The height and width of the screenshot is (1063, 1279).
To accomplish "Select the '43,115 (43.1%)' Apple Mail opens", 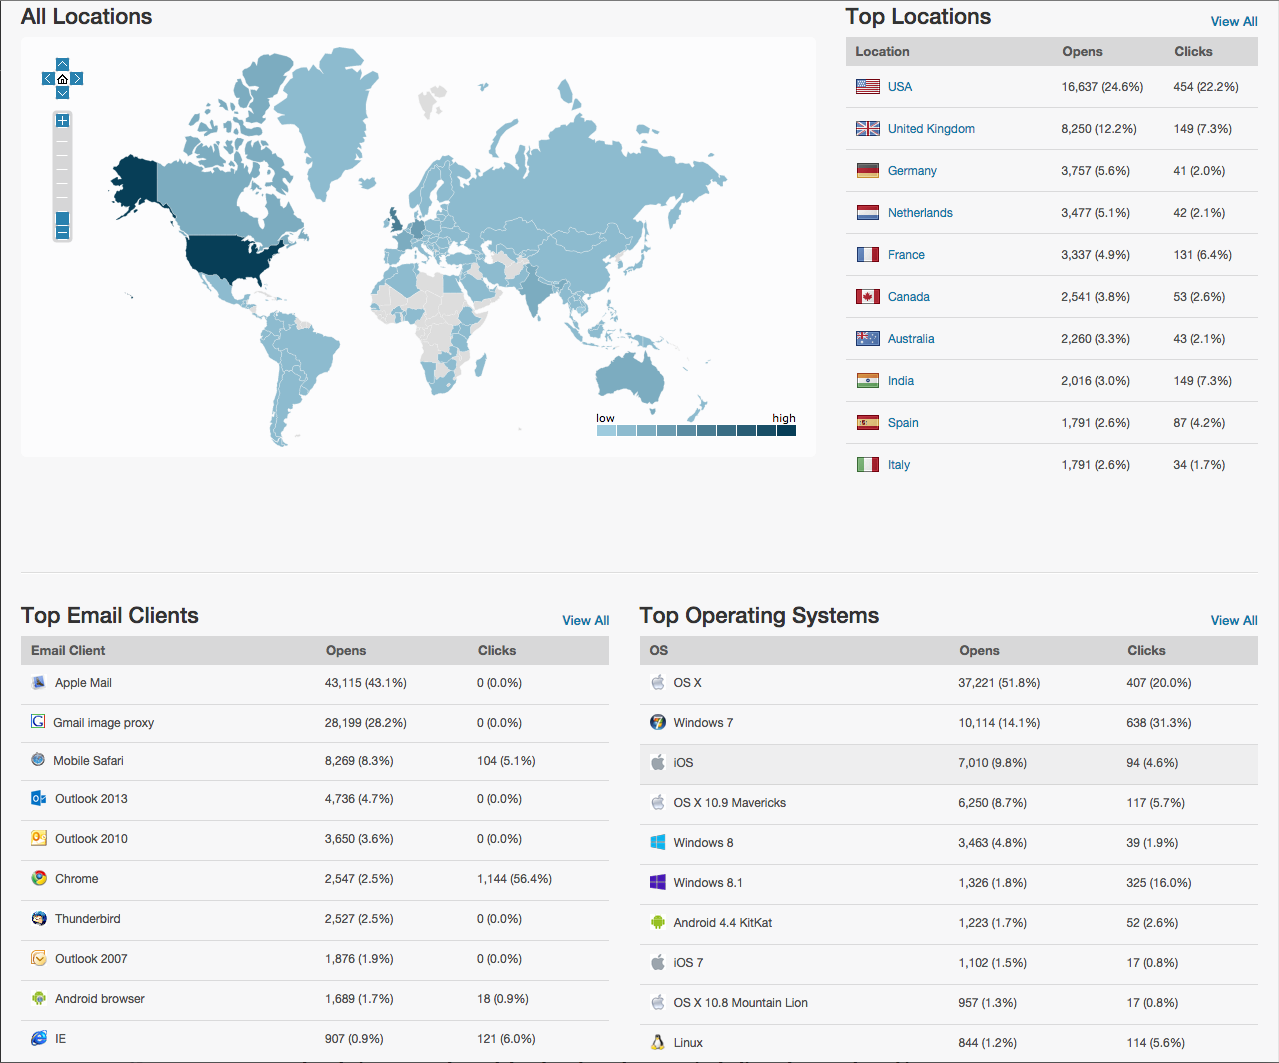I will [x=365, y=683].
